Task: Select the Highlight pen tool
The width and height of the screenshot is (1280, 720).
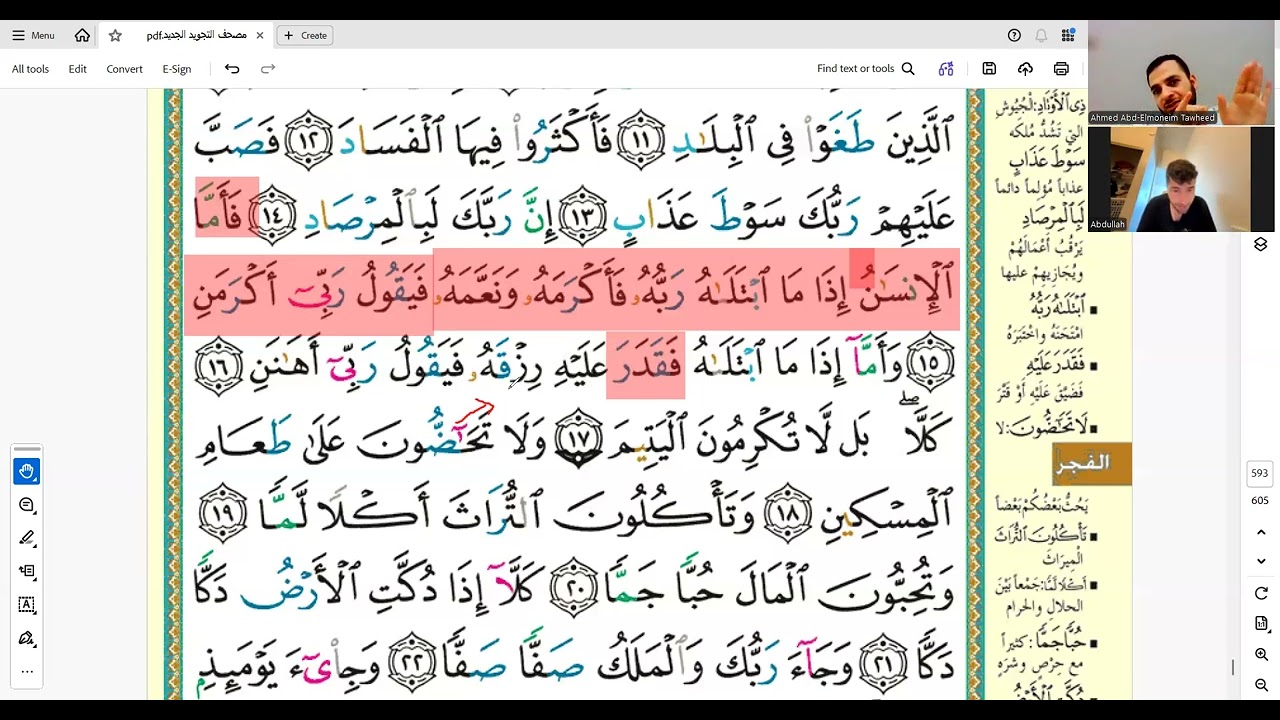Action: click(27, 538)
